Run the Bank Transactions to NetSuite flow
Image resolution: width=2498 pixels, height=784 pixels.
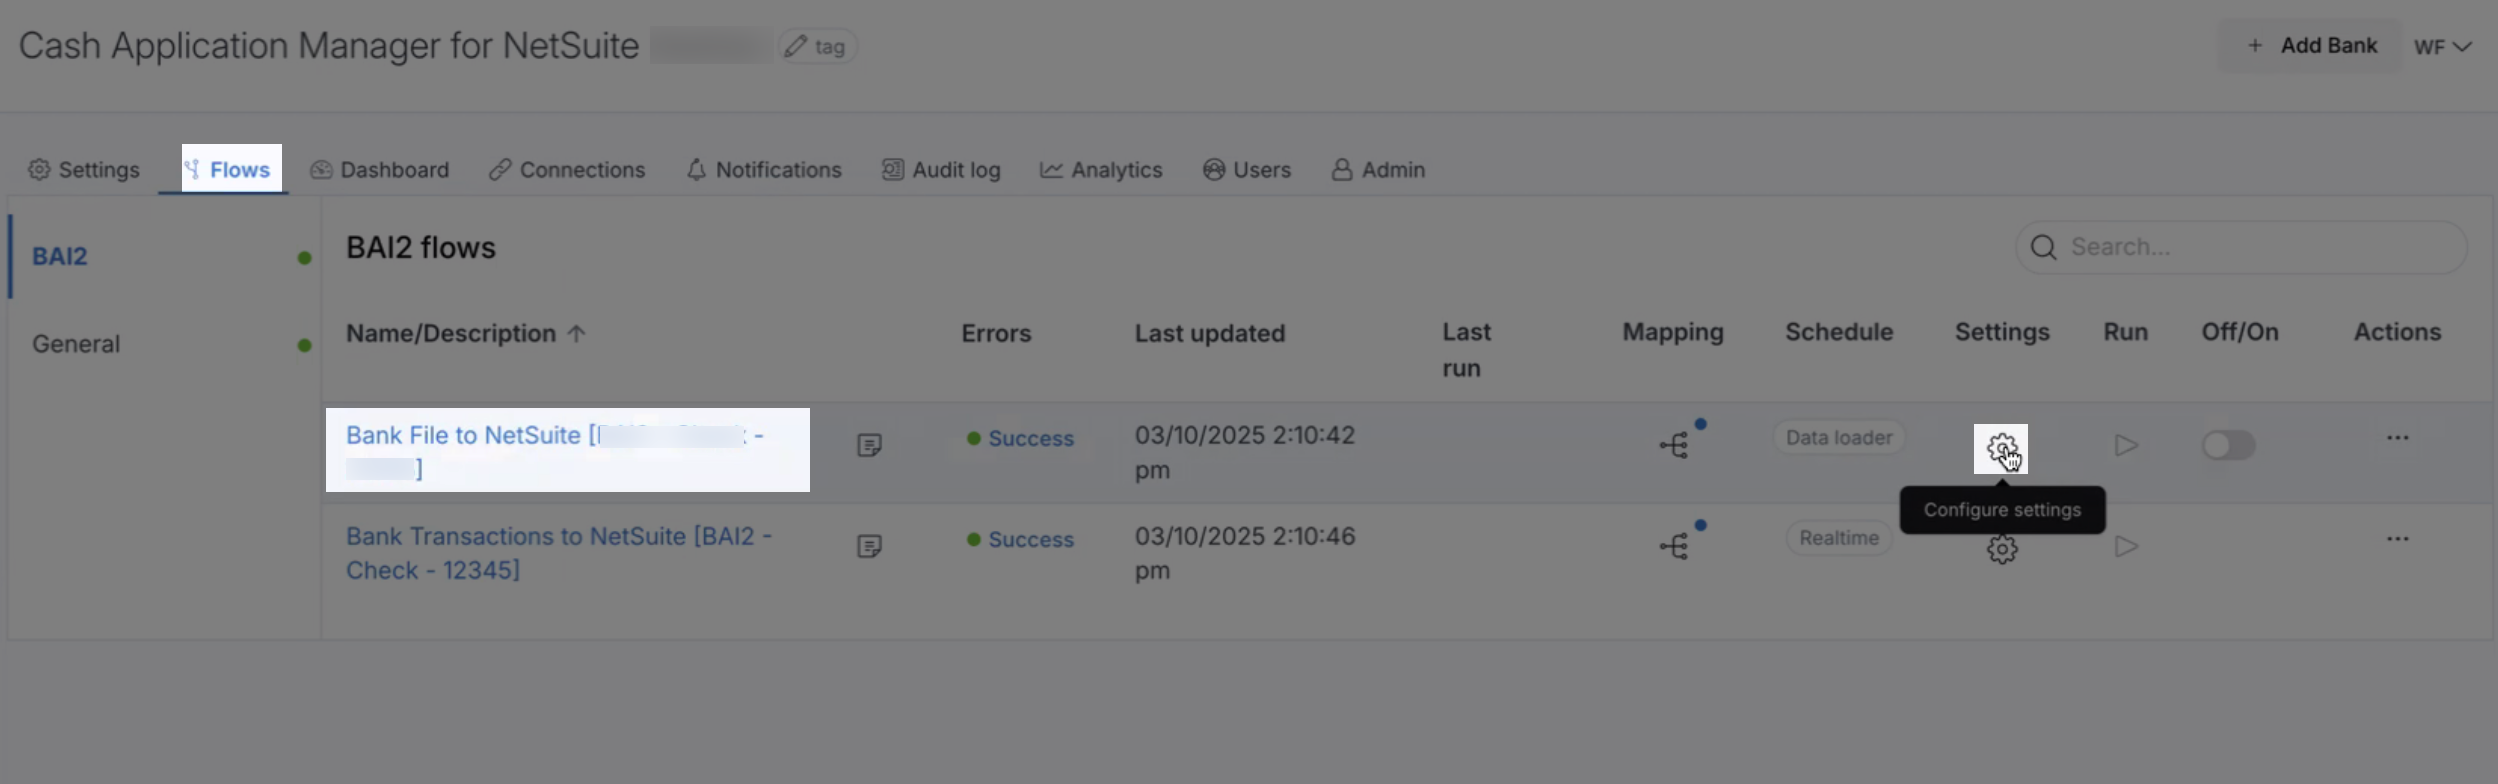pyautogui.click(x=2126, y=546)
